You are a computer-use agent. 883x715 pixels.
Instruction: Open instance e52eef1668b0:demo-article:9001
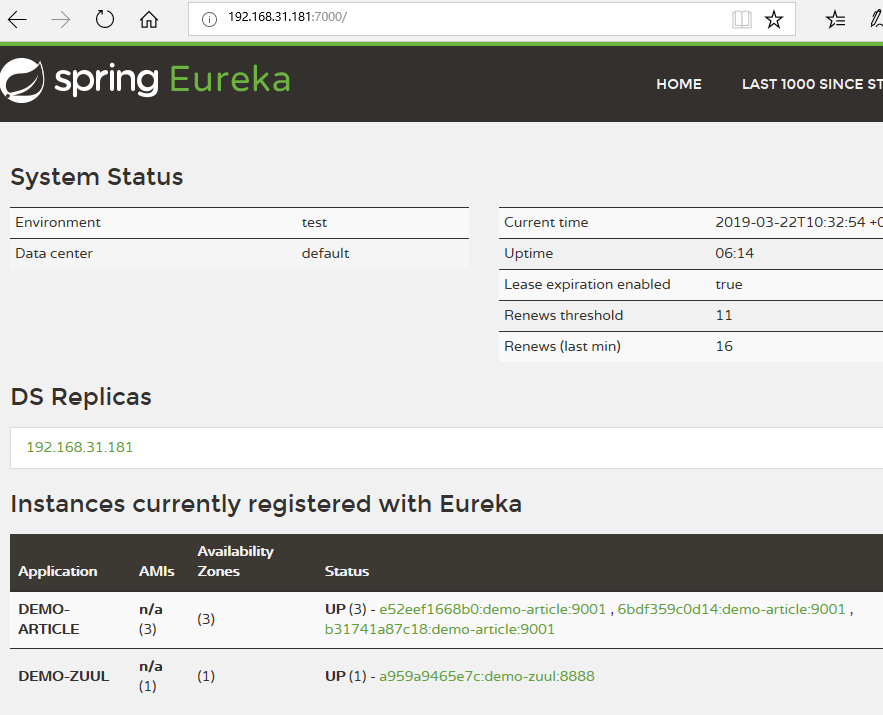tap(492, 609)
